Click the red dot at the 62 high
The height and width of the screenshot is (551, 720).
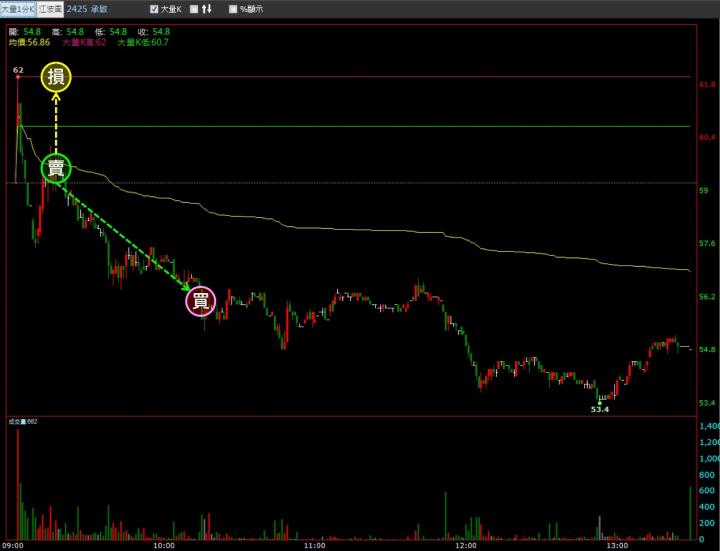tap(18, 77)
